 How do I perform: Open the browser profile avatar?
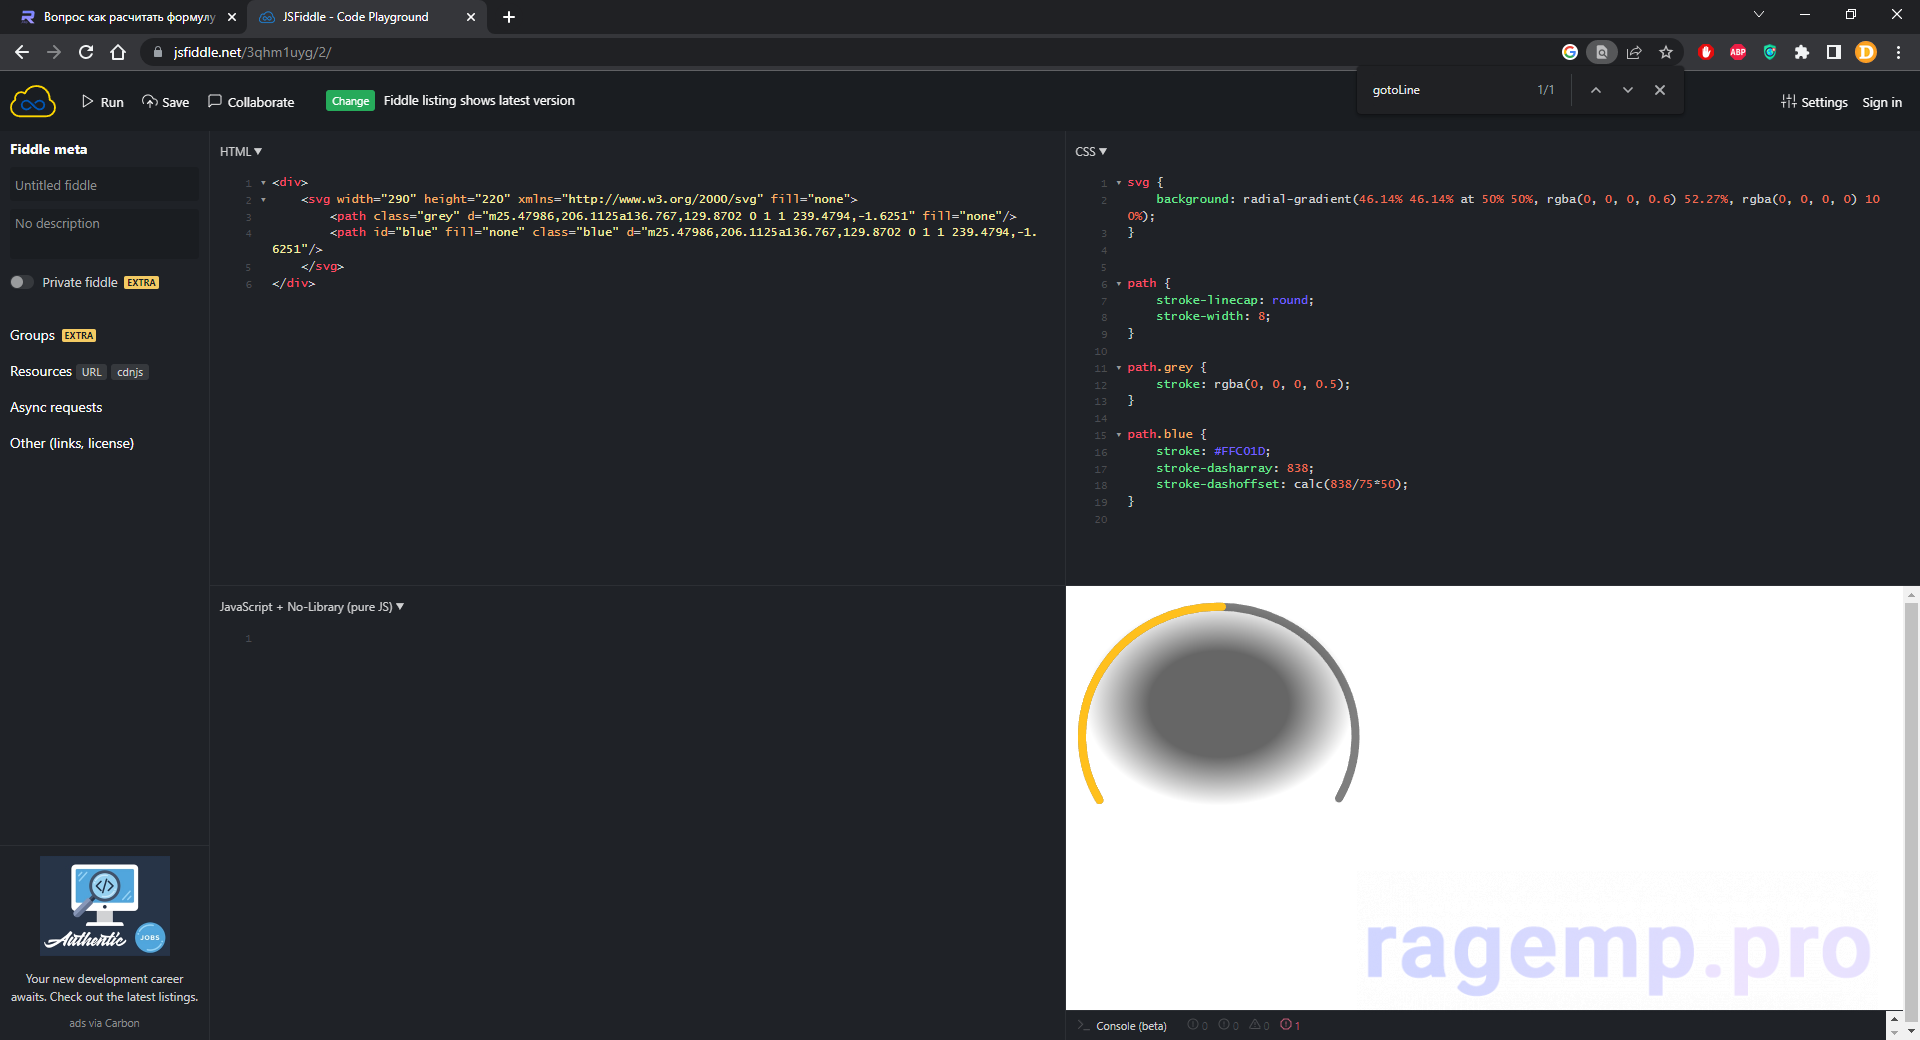click(1866, 52)
